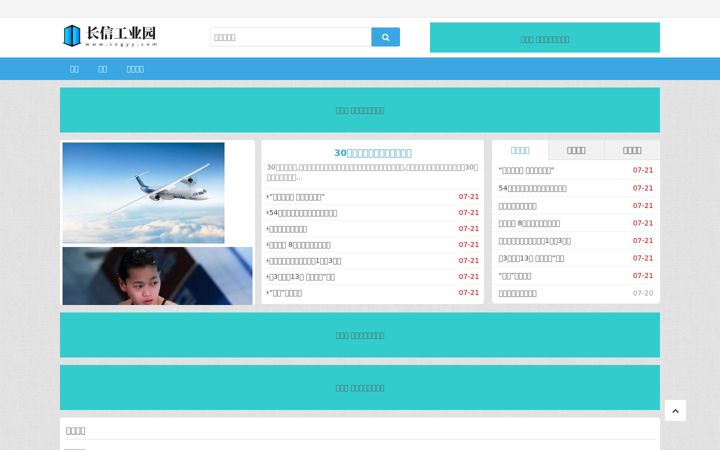720x450 pixels.
Task: Click the 长信工业园 site logo
Action: [110, 36]
